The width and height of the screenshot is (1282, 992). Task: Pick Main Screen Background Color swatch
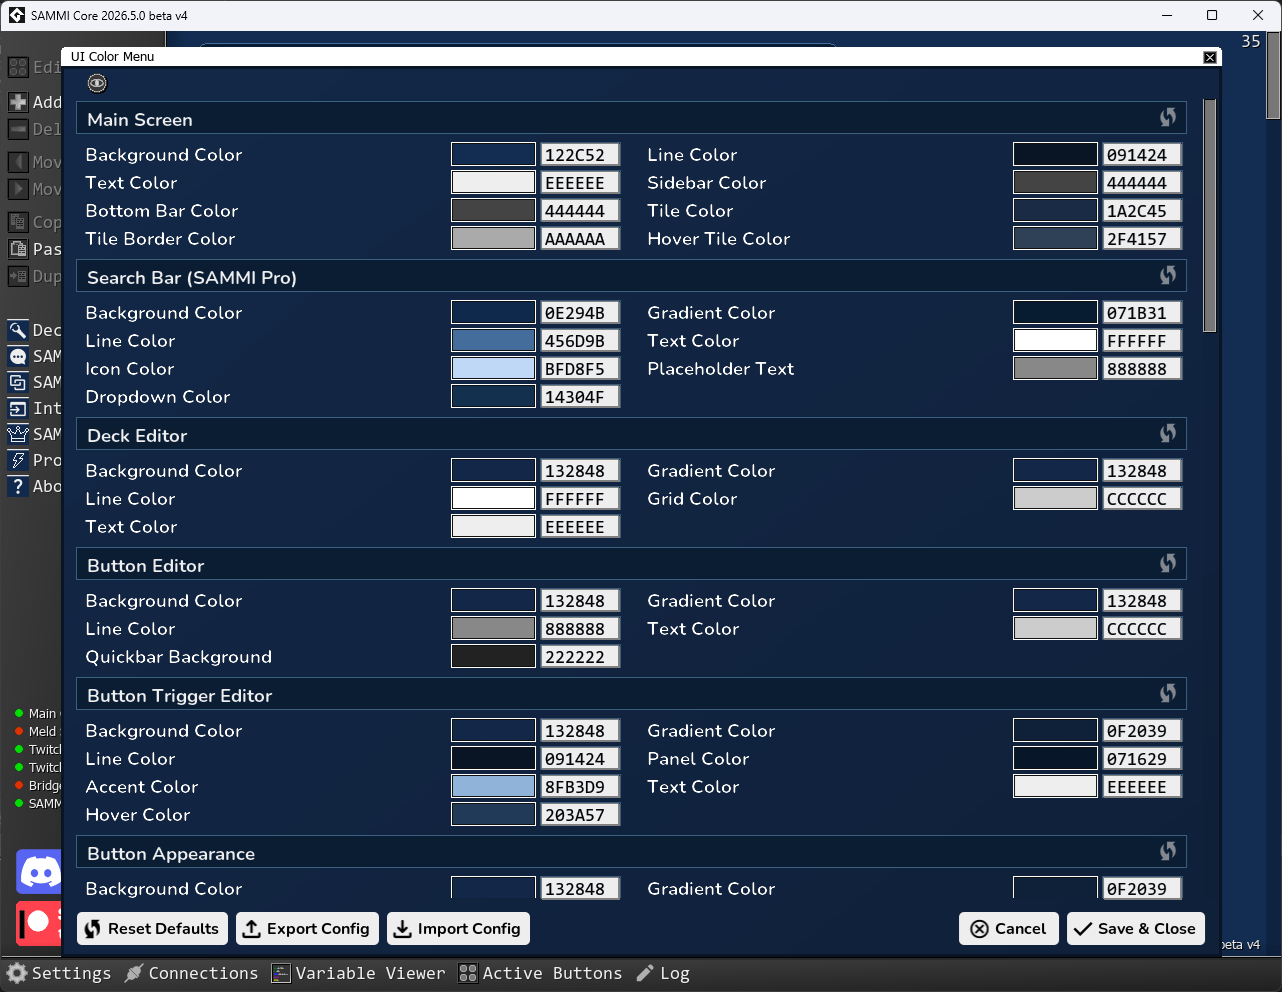[x=493, y=154]
